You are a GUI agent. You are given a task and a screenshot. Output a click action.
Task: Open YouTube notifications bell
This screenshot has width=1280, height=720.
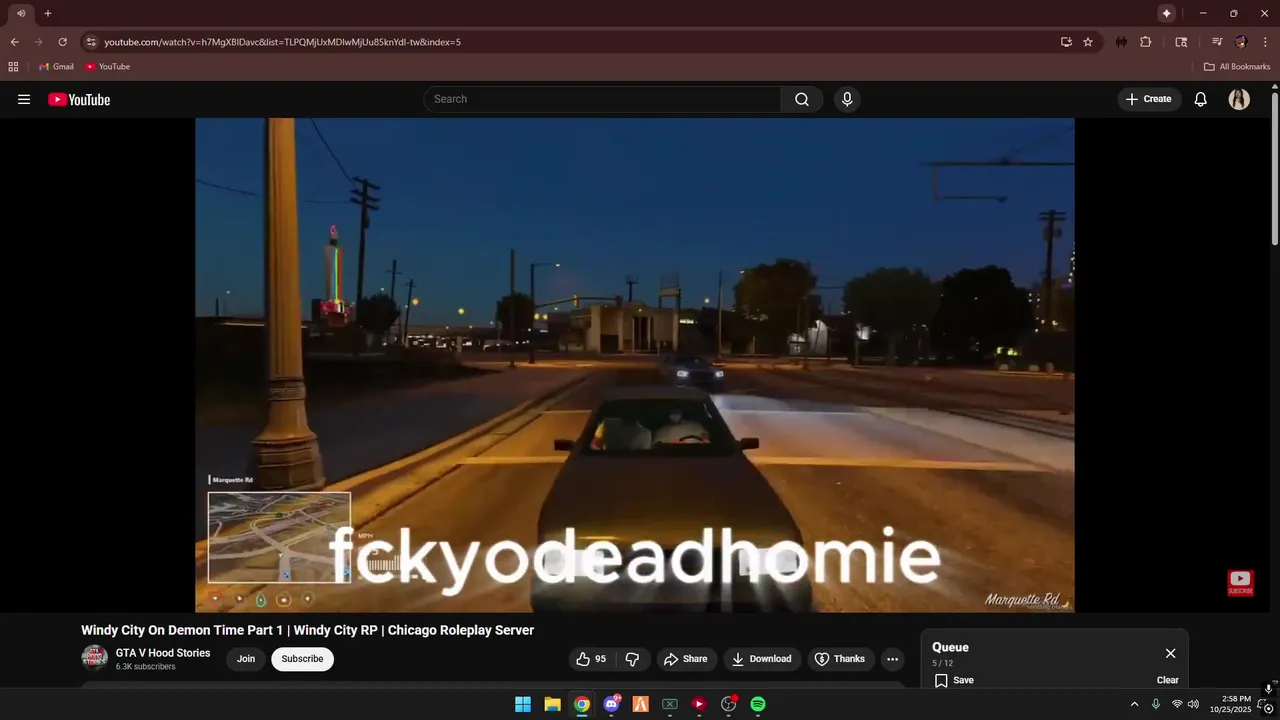[1201, 99]
